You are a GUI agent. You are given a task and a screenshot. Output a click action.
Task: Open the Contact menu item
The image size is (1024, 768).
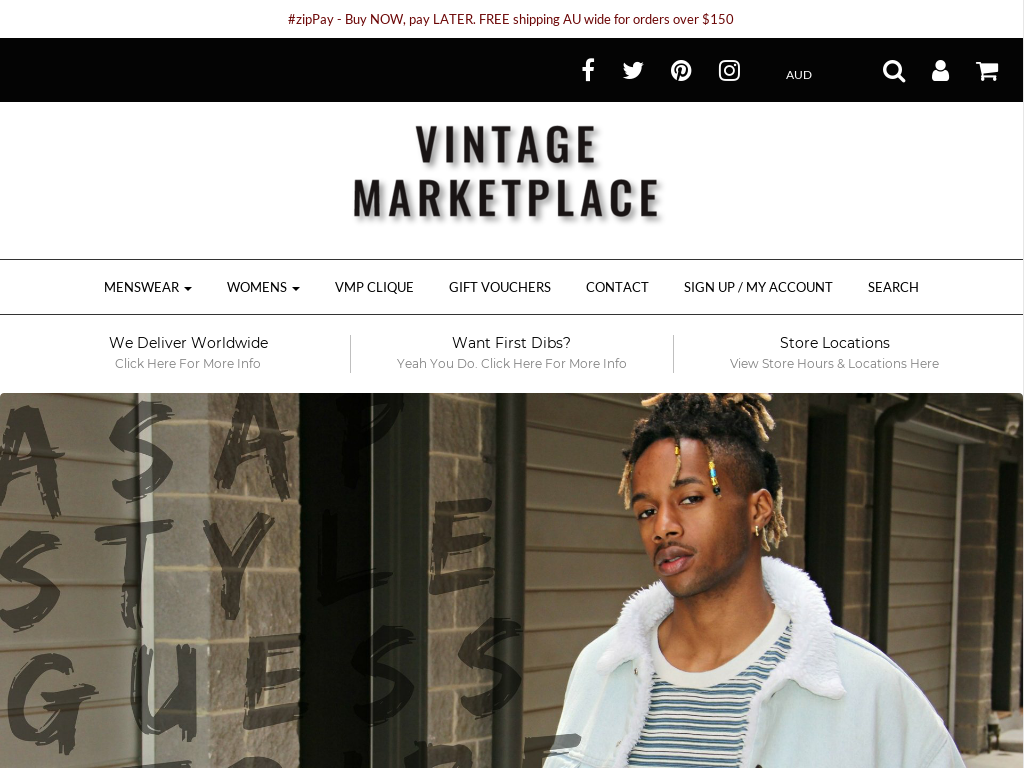tap(617, 287)
